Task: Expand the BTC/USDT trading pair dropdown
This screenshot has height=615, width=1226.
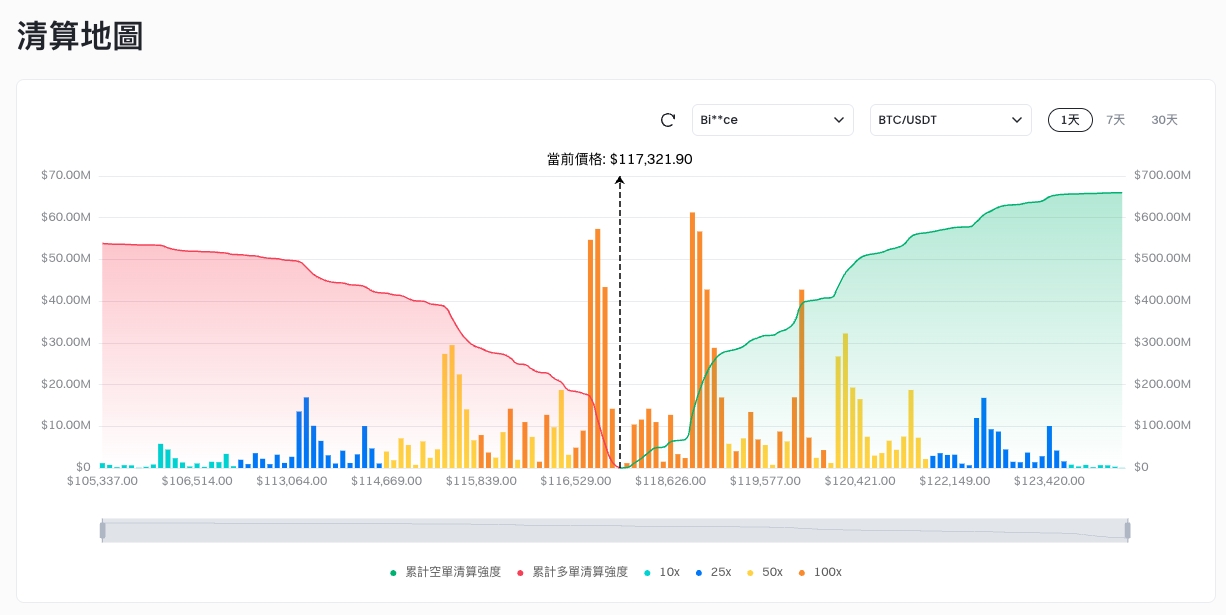Action: click(949, 120)
